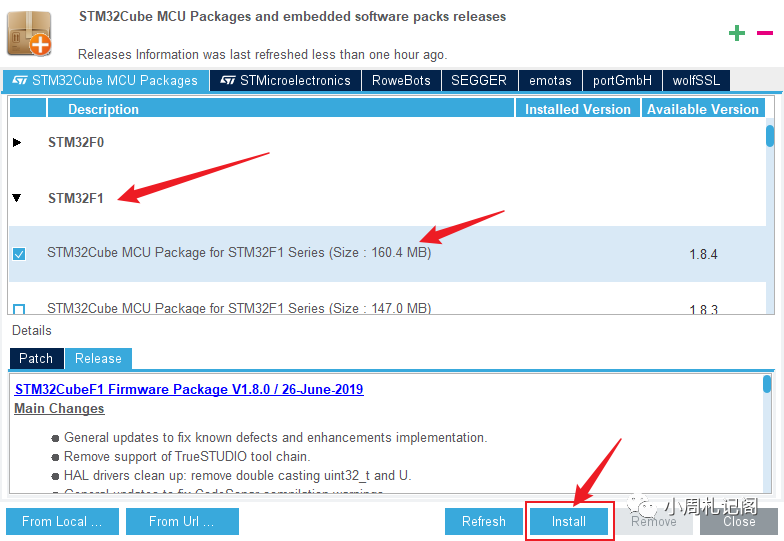Open the RoweBots tab
Viewport: 784px width, 541px height.
[x=401, y=80]
